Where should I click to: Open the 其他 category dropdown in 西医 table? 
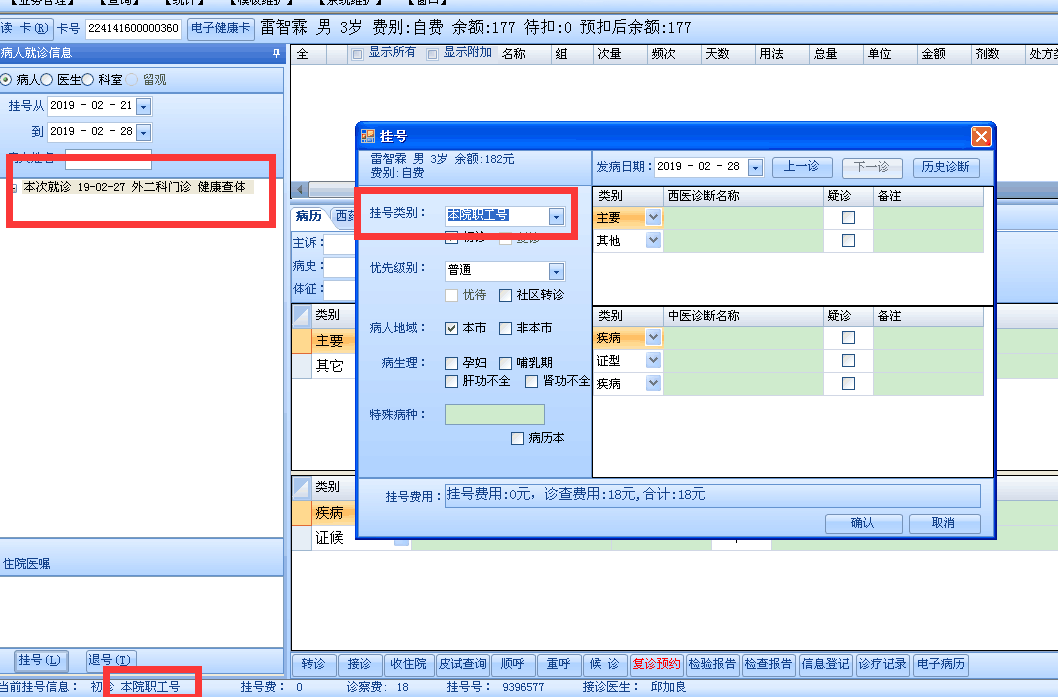(x=653, y=240)
